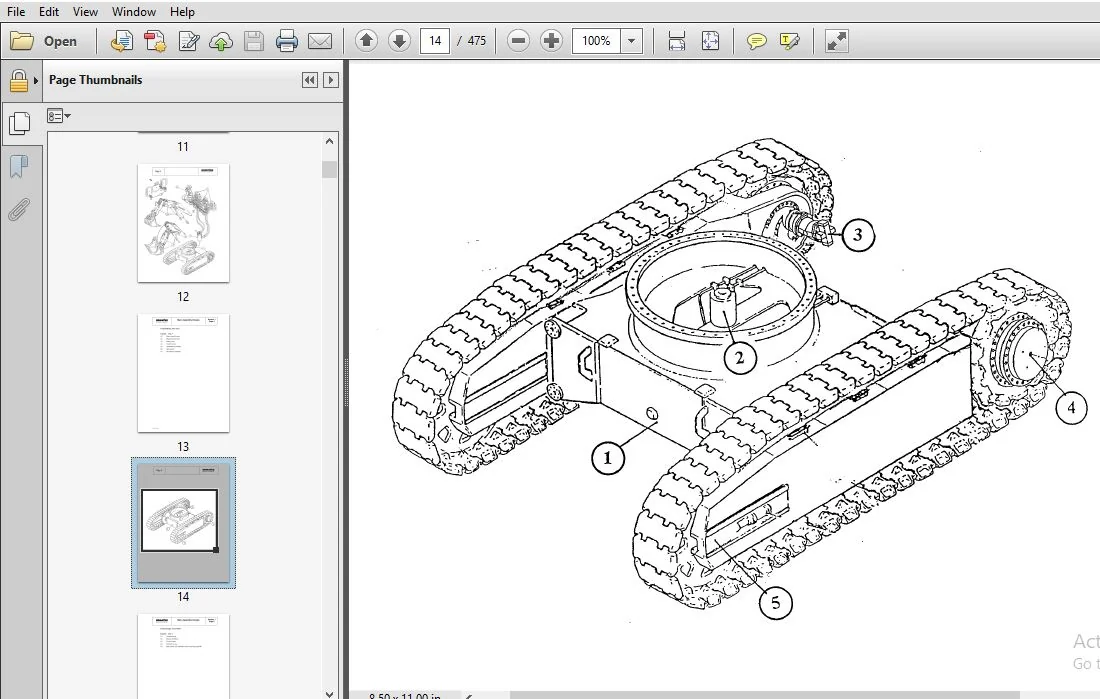The height and width of the screenshot is (699, 1100).
Task: Click the panel expand right arrow button
Action: (331, 80)
